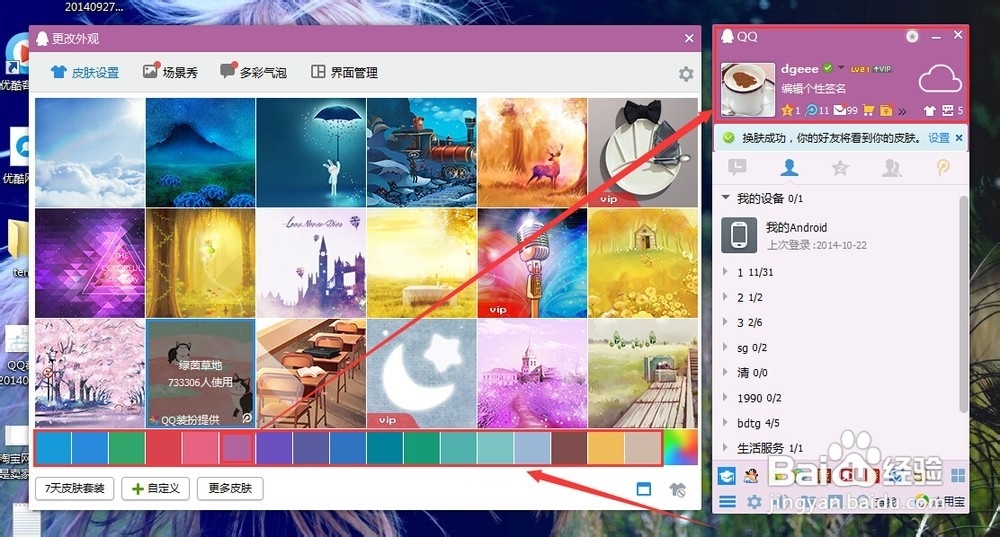Open the QZone star tab icon
The height and width of the screenshot is (537, 1000).
coord(840,168)
